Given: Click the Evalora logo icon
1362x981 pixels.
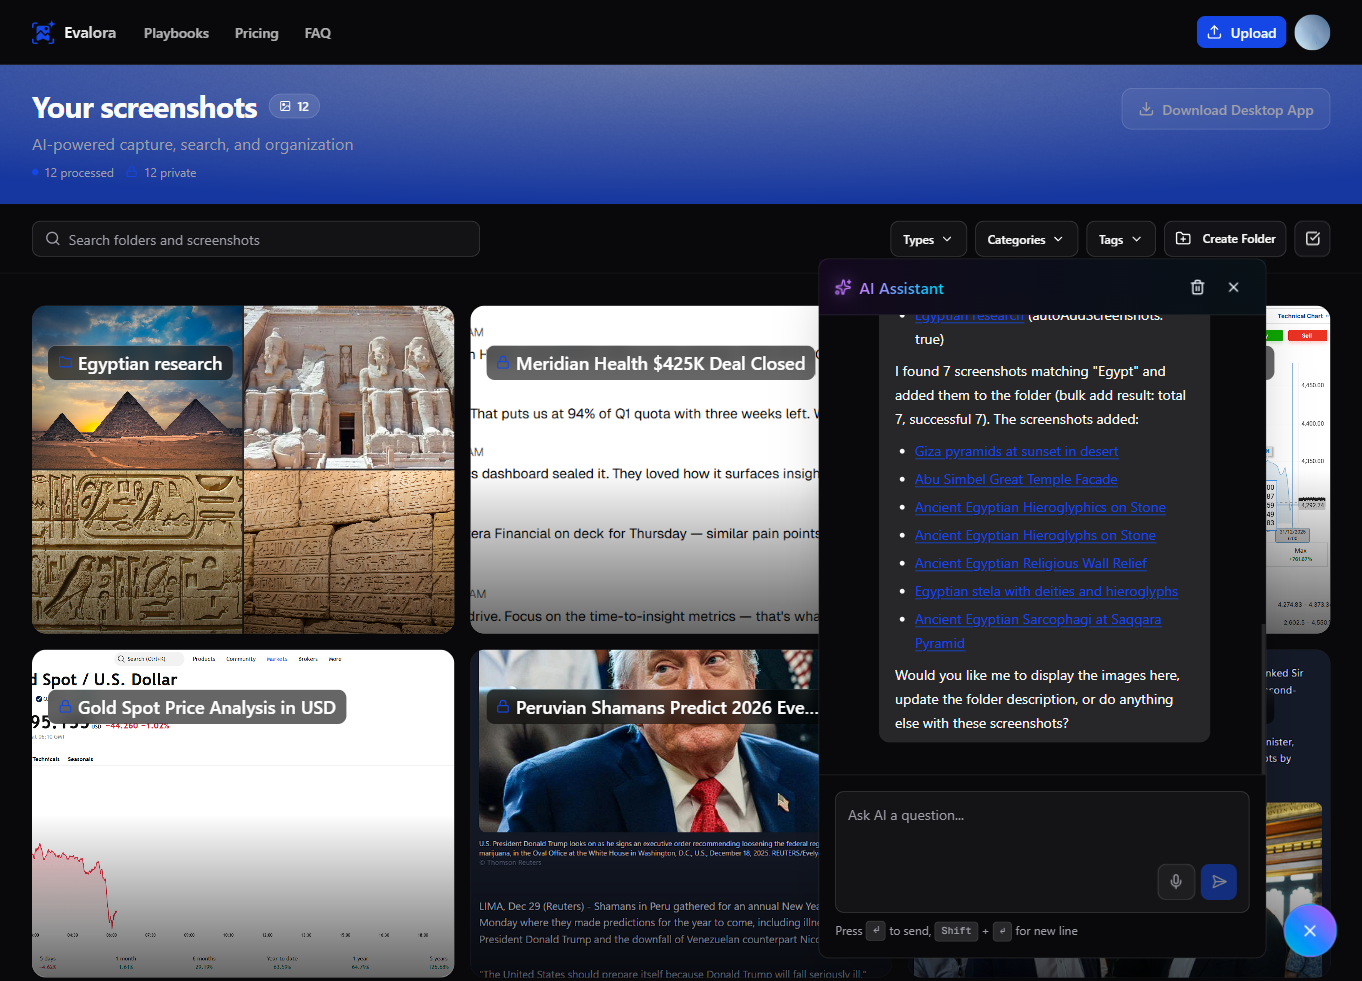Looking at the screenshot, I should coord(43,33).
